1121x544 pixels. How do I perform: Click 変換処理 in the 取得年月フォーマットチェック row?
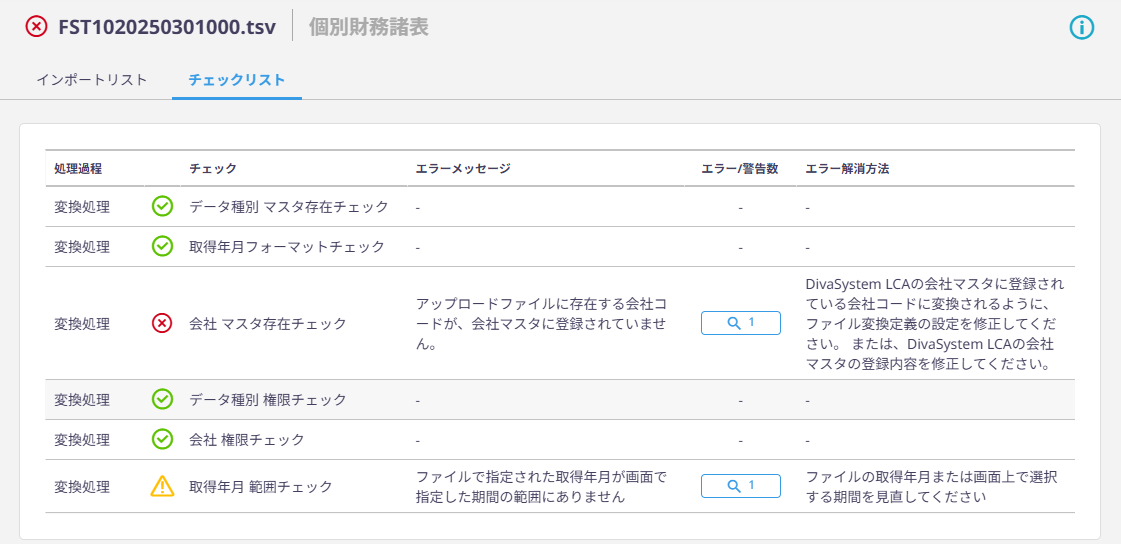click(82, 247)
